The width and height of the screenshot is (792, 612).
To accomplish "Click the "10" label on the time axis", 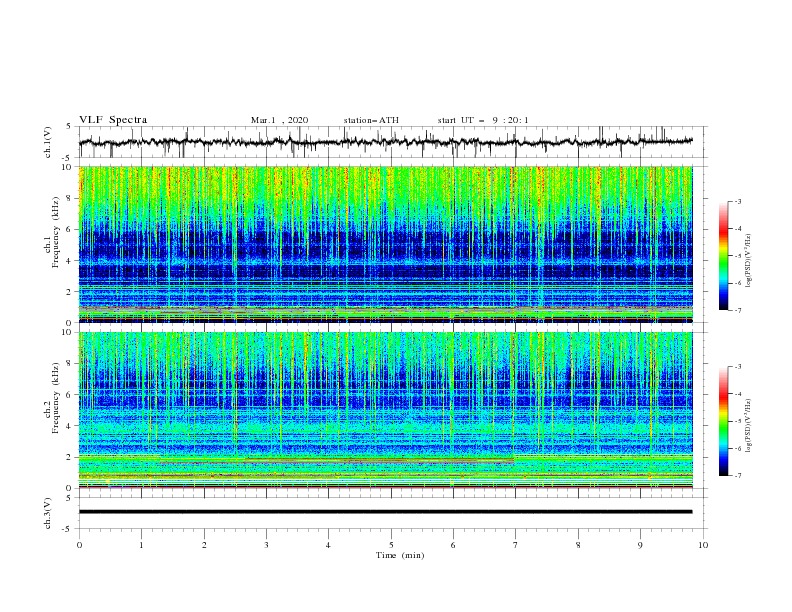I will [x=703, y=545].
